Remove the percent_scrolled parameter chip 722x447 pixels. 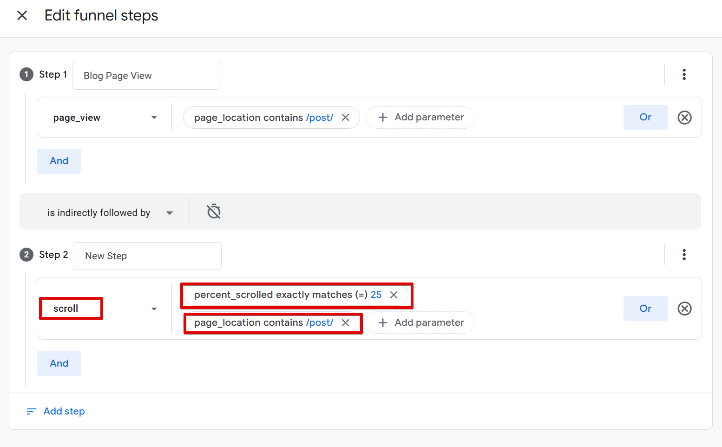pos(394,295)
